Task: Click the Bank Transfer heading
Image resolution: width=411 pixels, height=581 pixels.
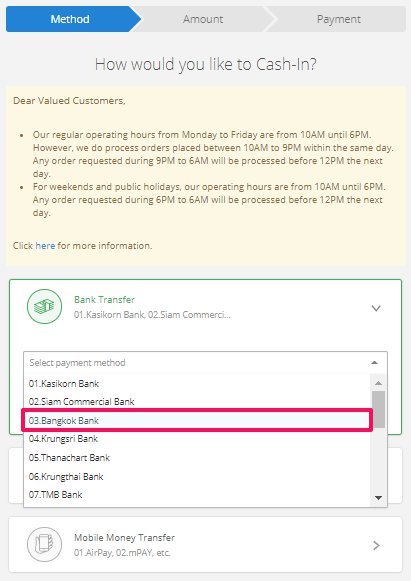Action: point(105,299)
